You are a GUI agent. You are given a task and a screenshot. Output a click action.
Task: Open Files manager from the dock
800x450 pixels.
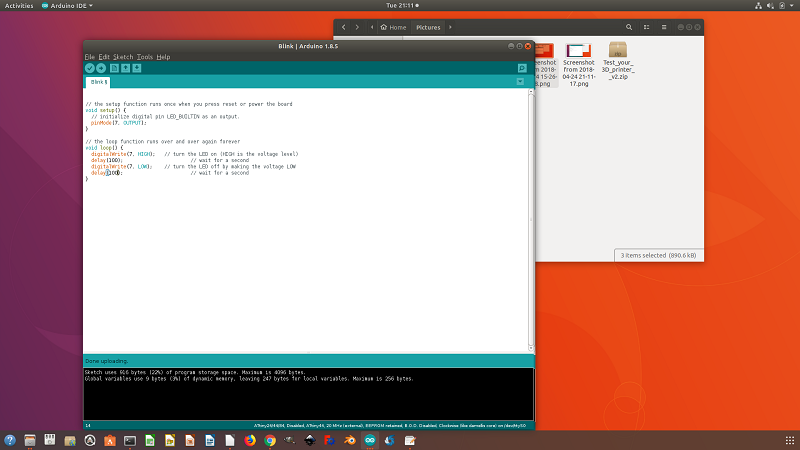tap(30, 440)
